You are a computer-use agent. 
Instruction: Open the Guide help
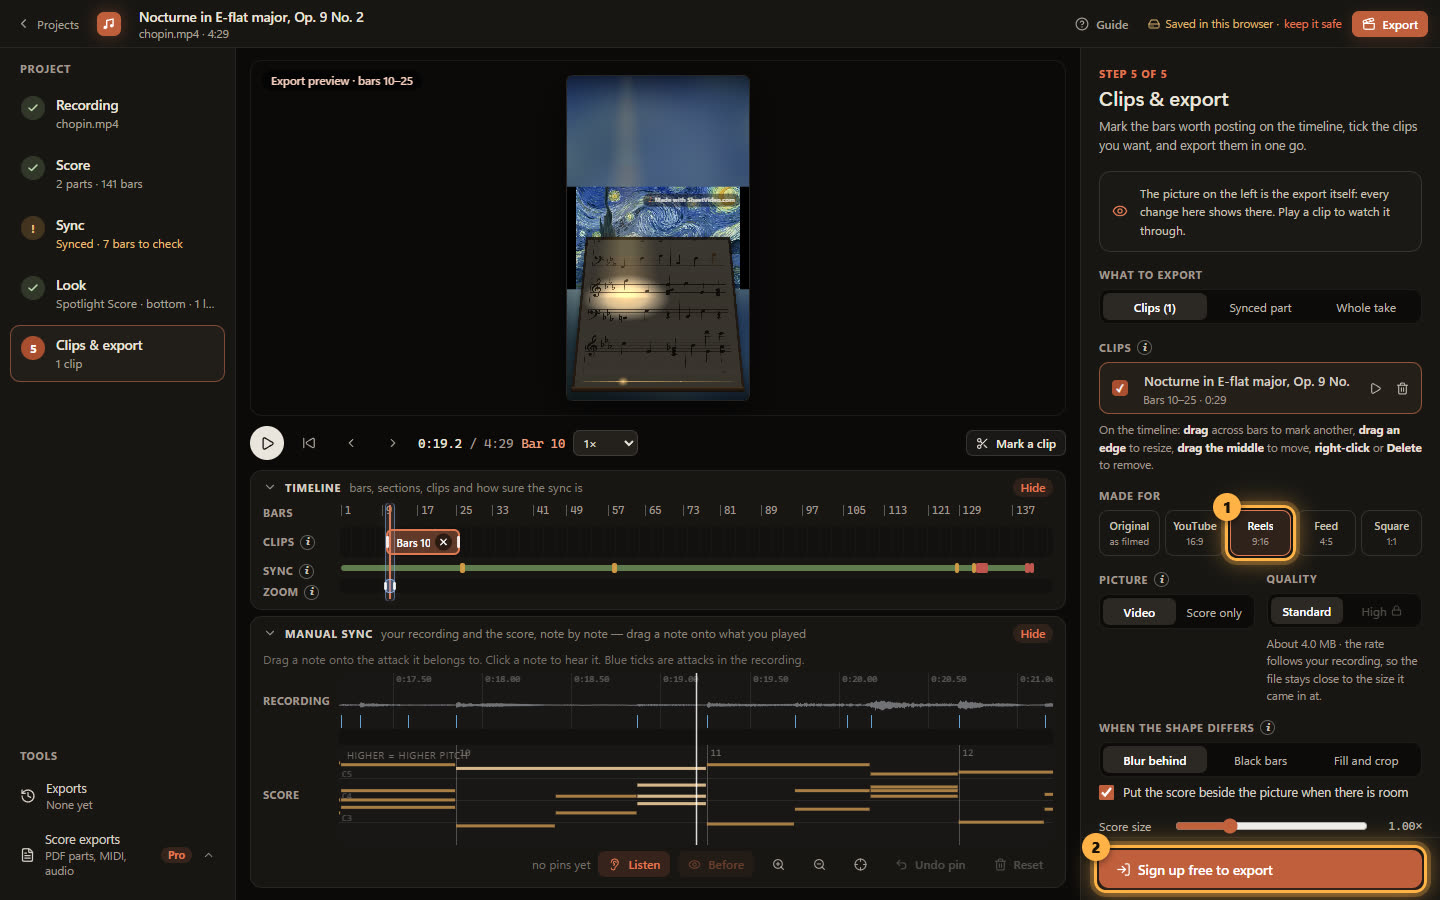pyautogui.click(x=1101, y=24)
